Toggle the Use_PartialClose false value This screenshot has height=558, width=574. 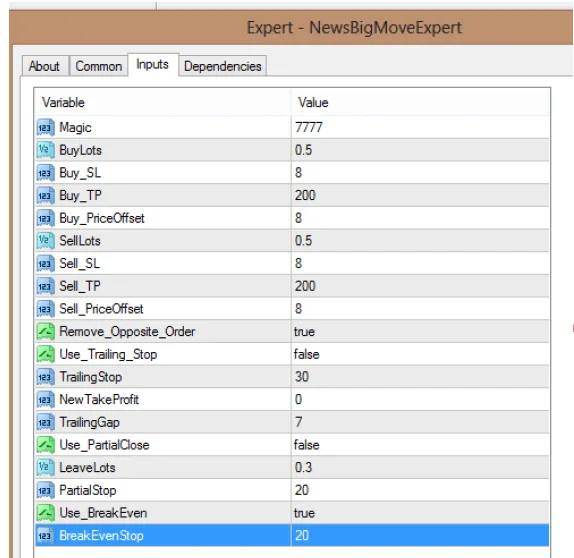(420, 445)
